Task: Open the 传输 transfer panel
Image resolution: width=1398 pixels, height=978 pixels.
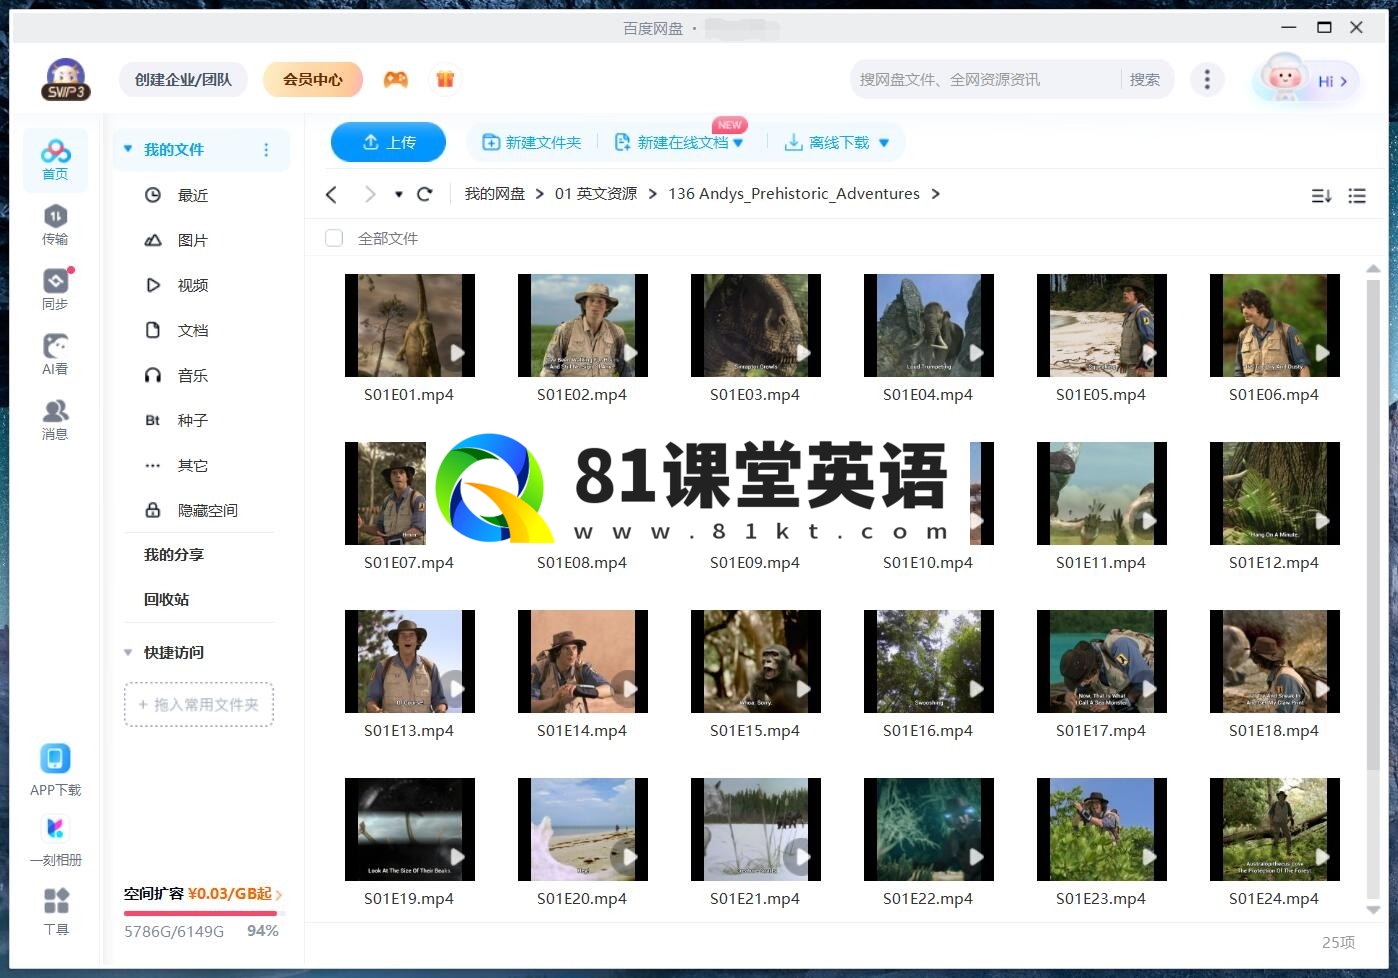Action: click(55, 225)
